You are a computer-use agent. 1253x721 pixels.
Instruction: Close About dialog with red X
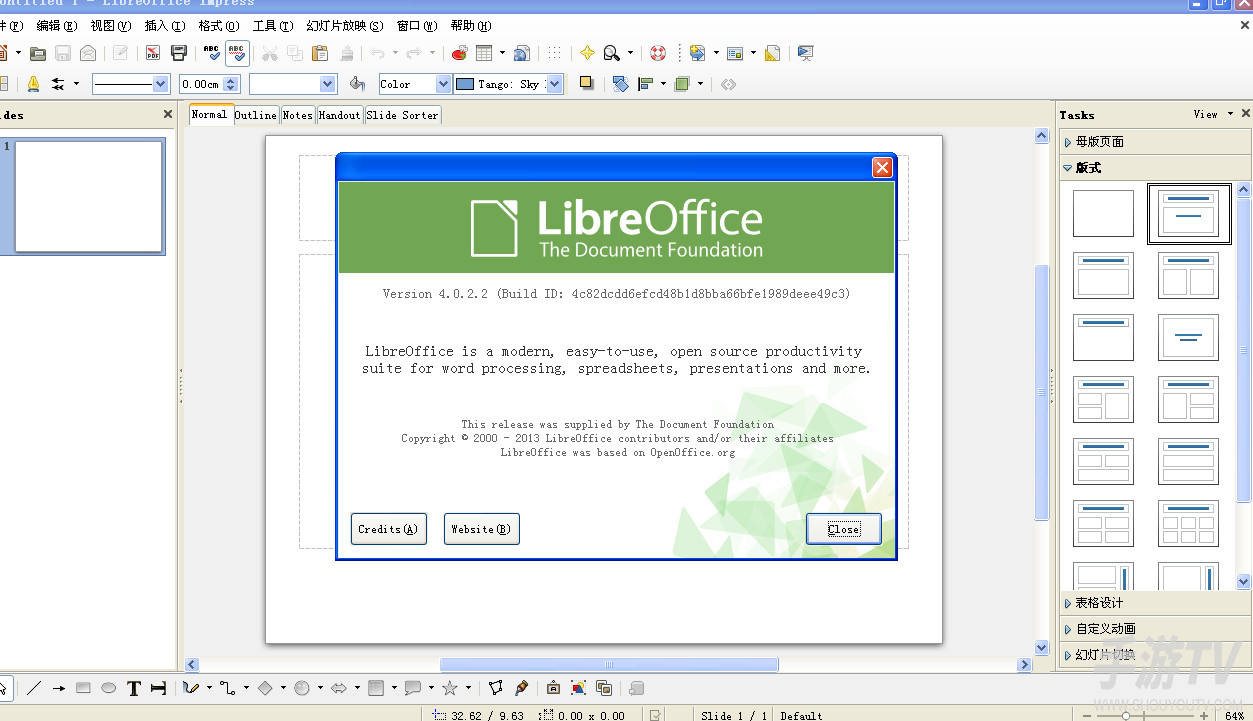coord(882,168)
